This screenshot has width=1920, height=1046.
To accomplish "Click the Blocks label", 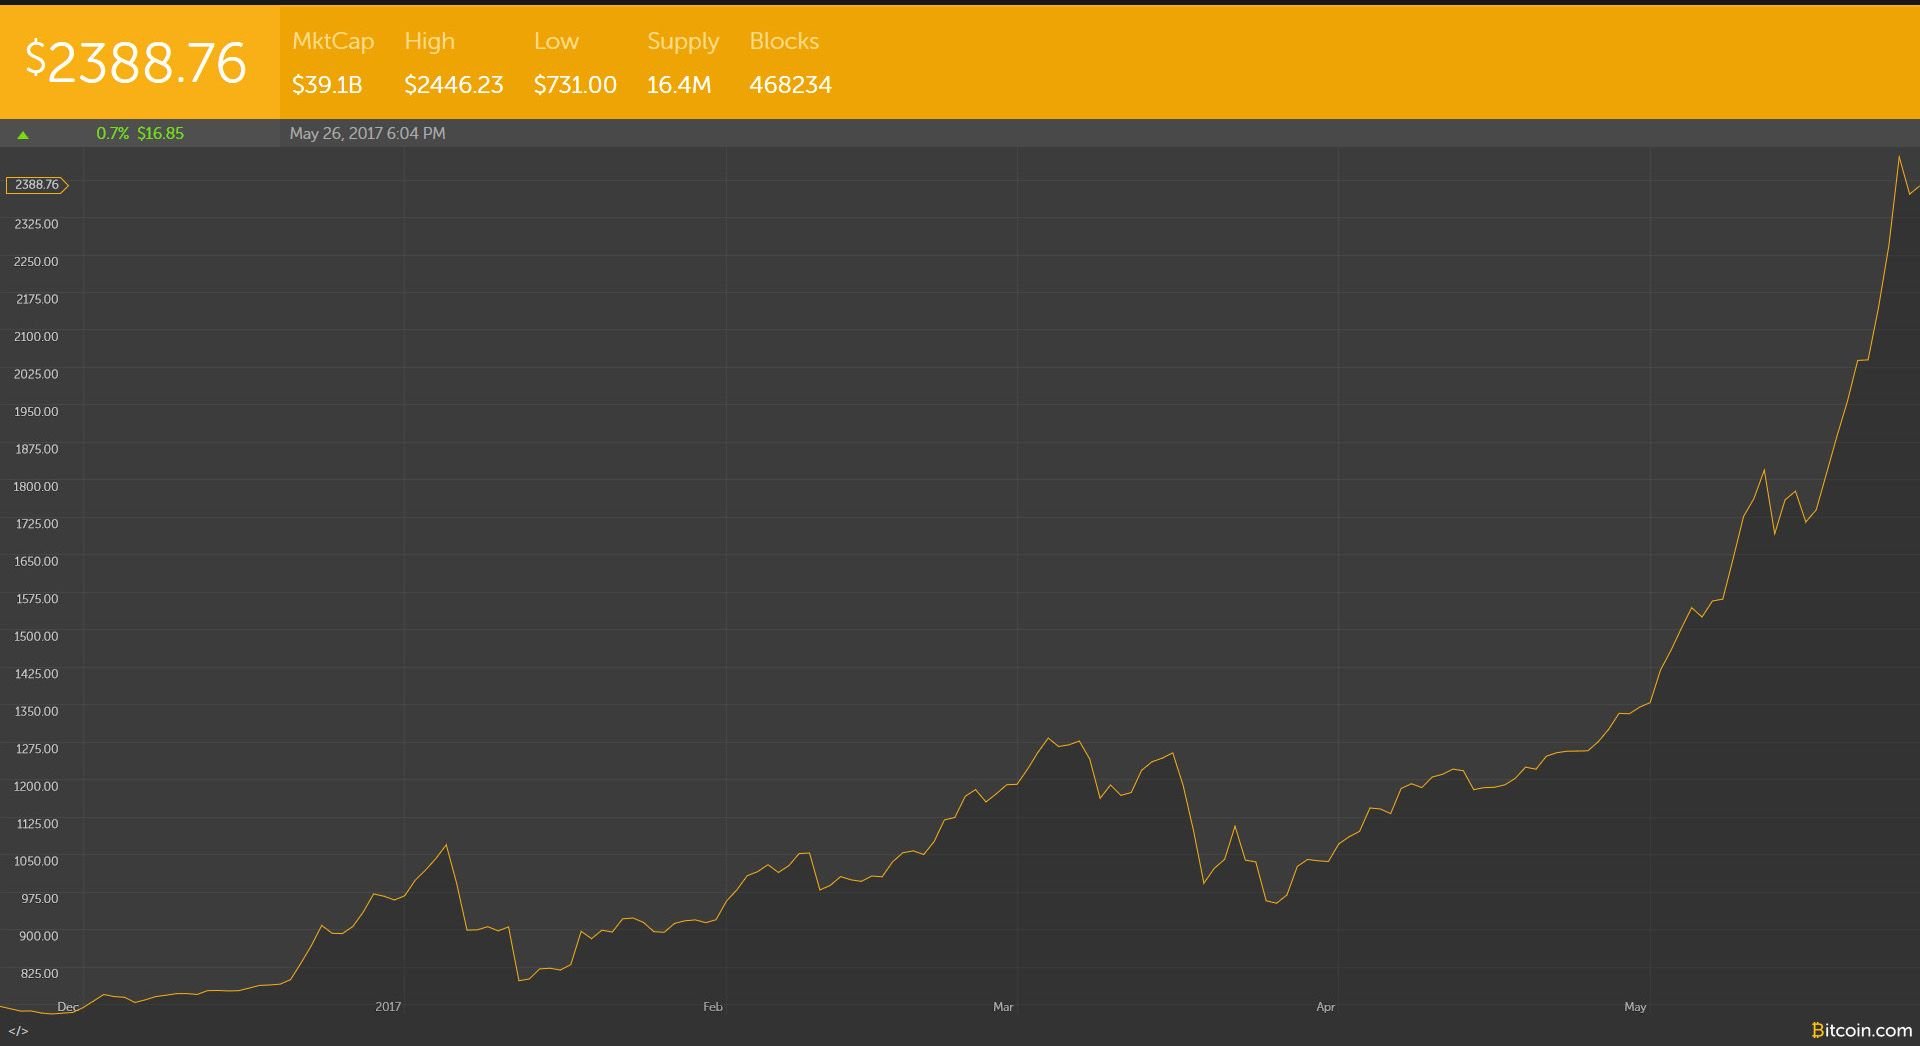I will click(784, 41).
